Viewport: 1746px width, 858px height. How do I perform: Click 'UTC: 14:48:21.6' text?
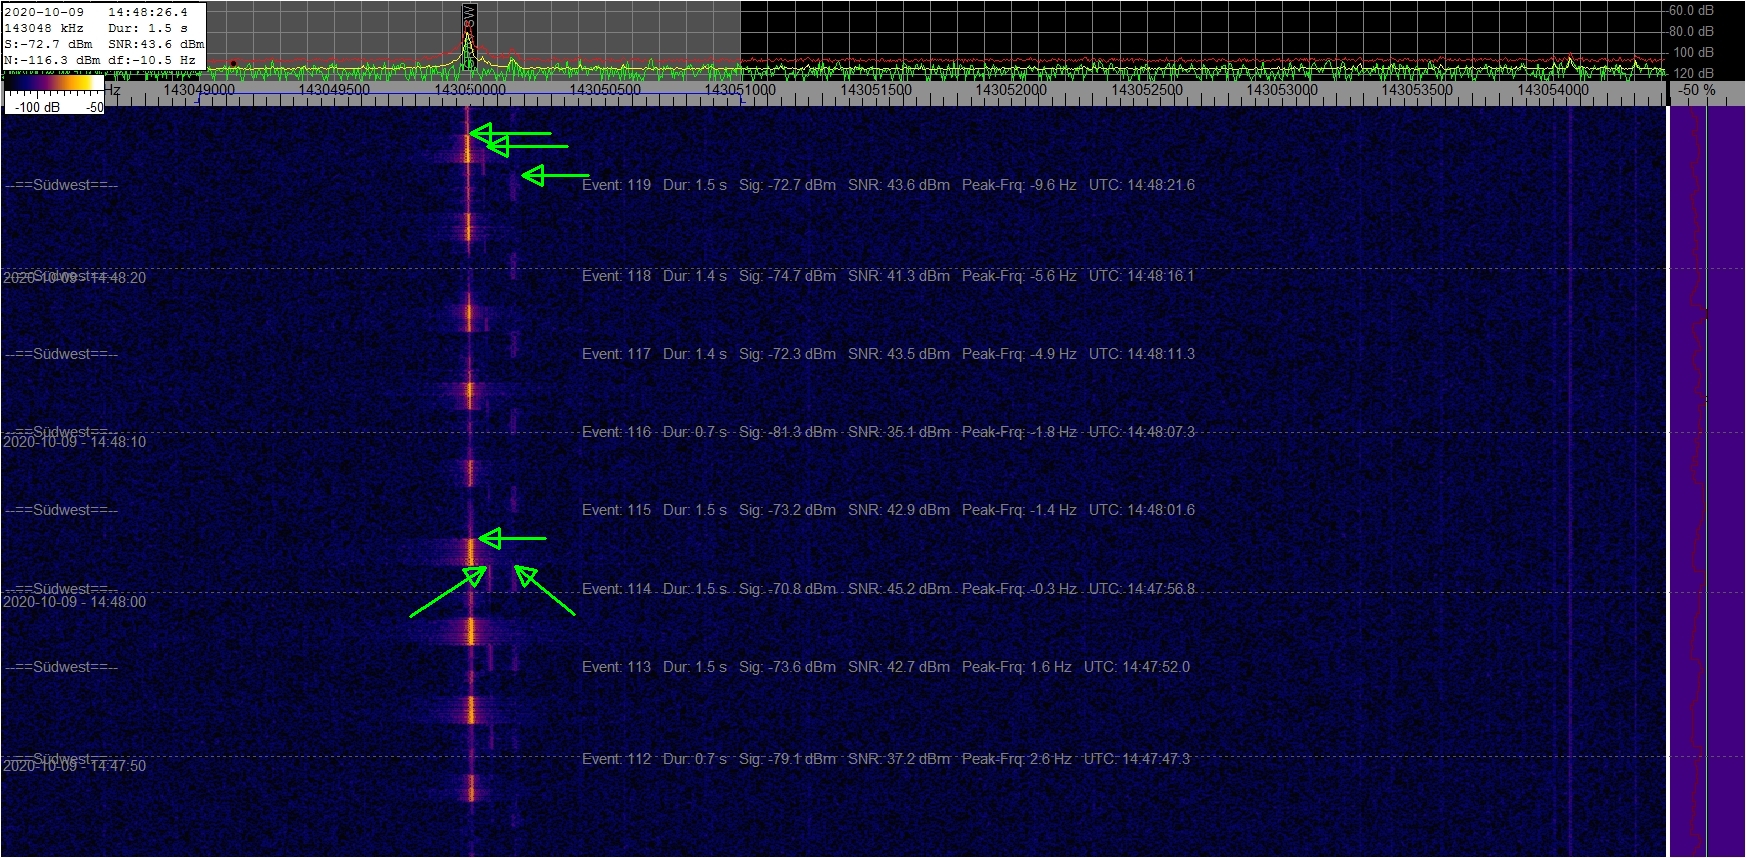pyautogui.click(x=1142, y=185)
